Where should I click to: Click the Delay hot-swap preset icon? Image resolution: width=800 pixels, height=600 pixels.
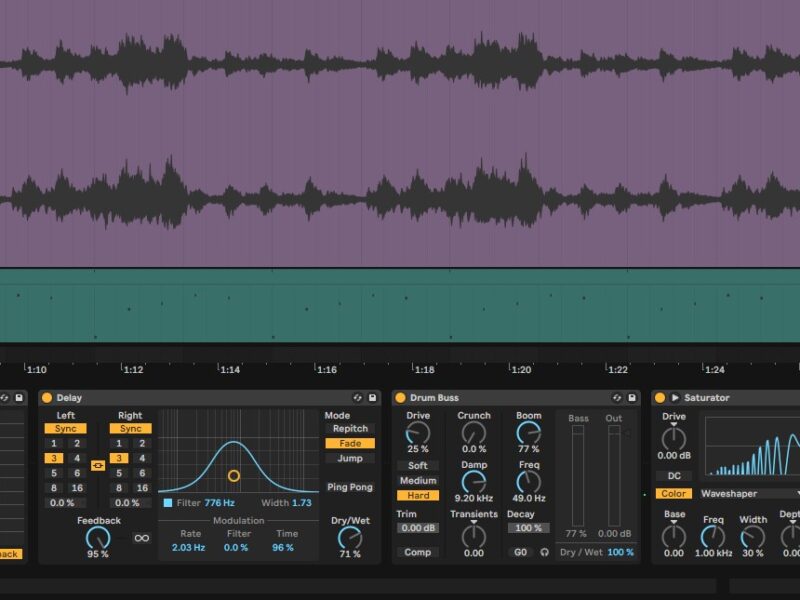357,398
